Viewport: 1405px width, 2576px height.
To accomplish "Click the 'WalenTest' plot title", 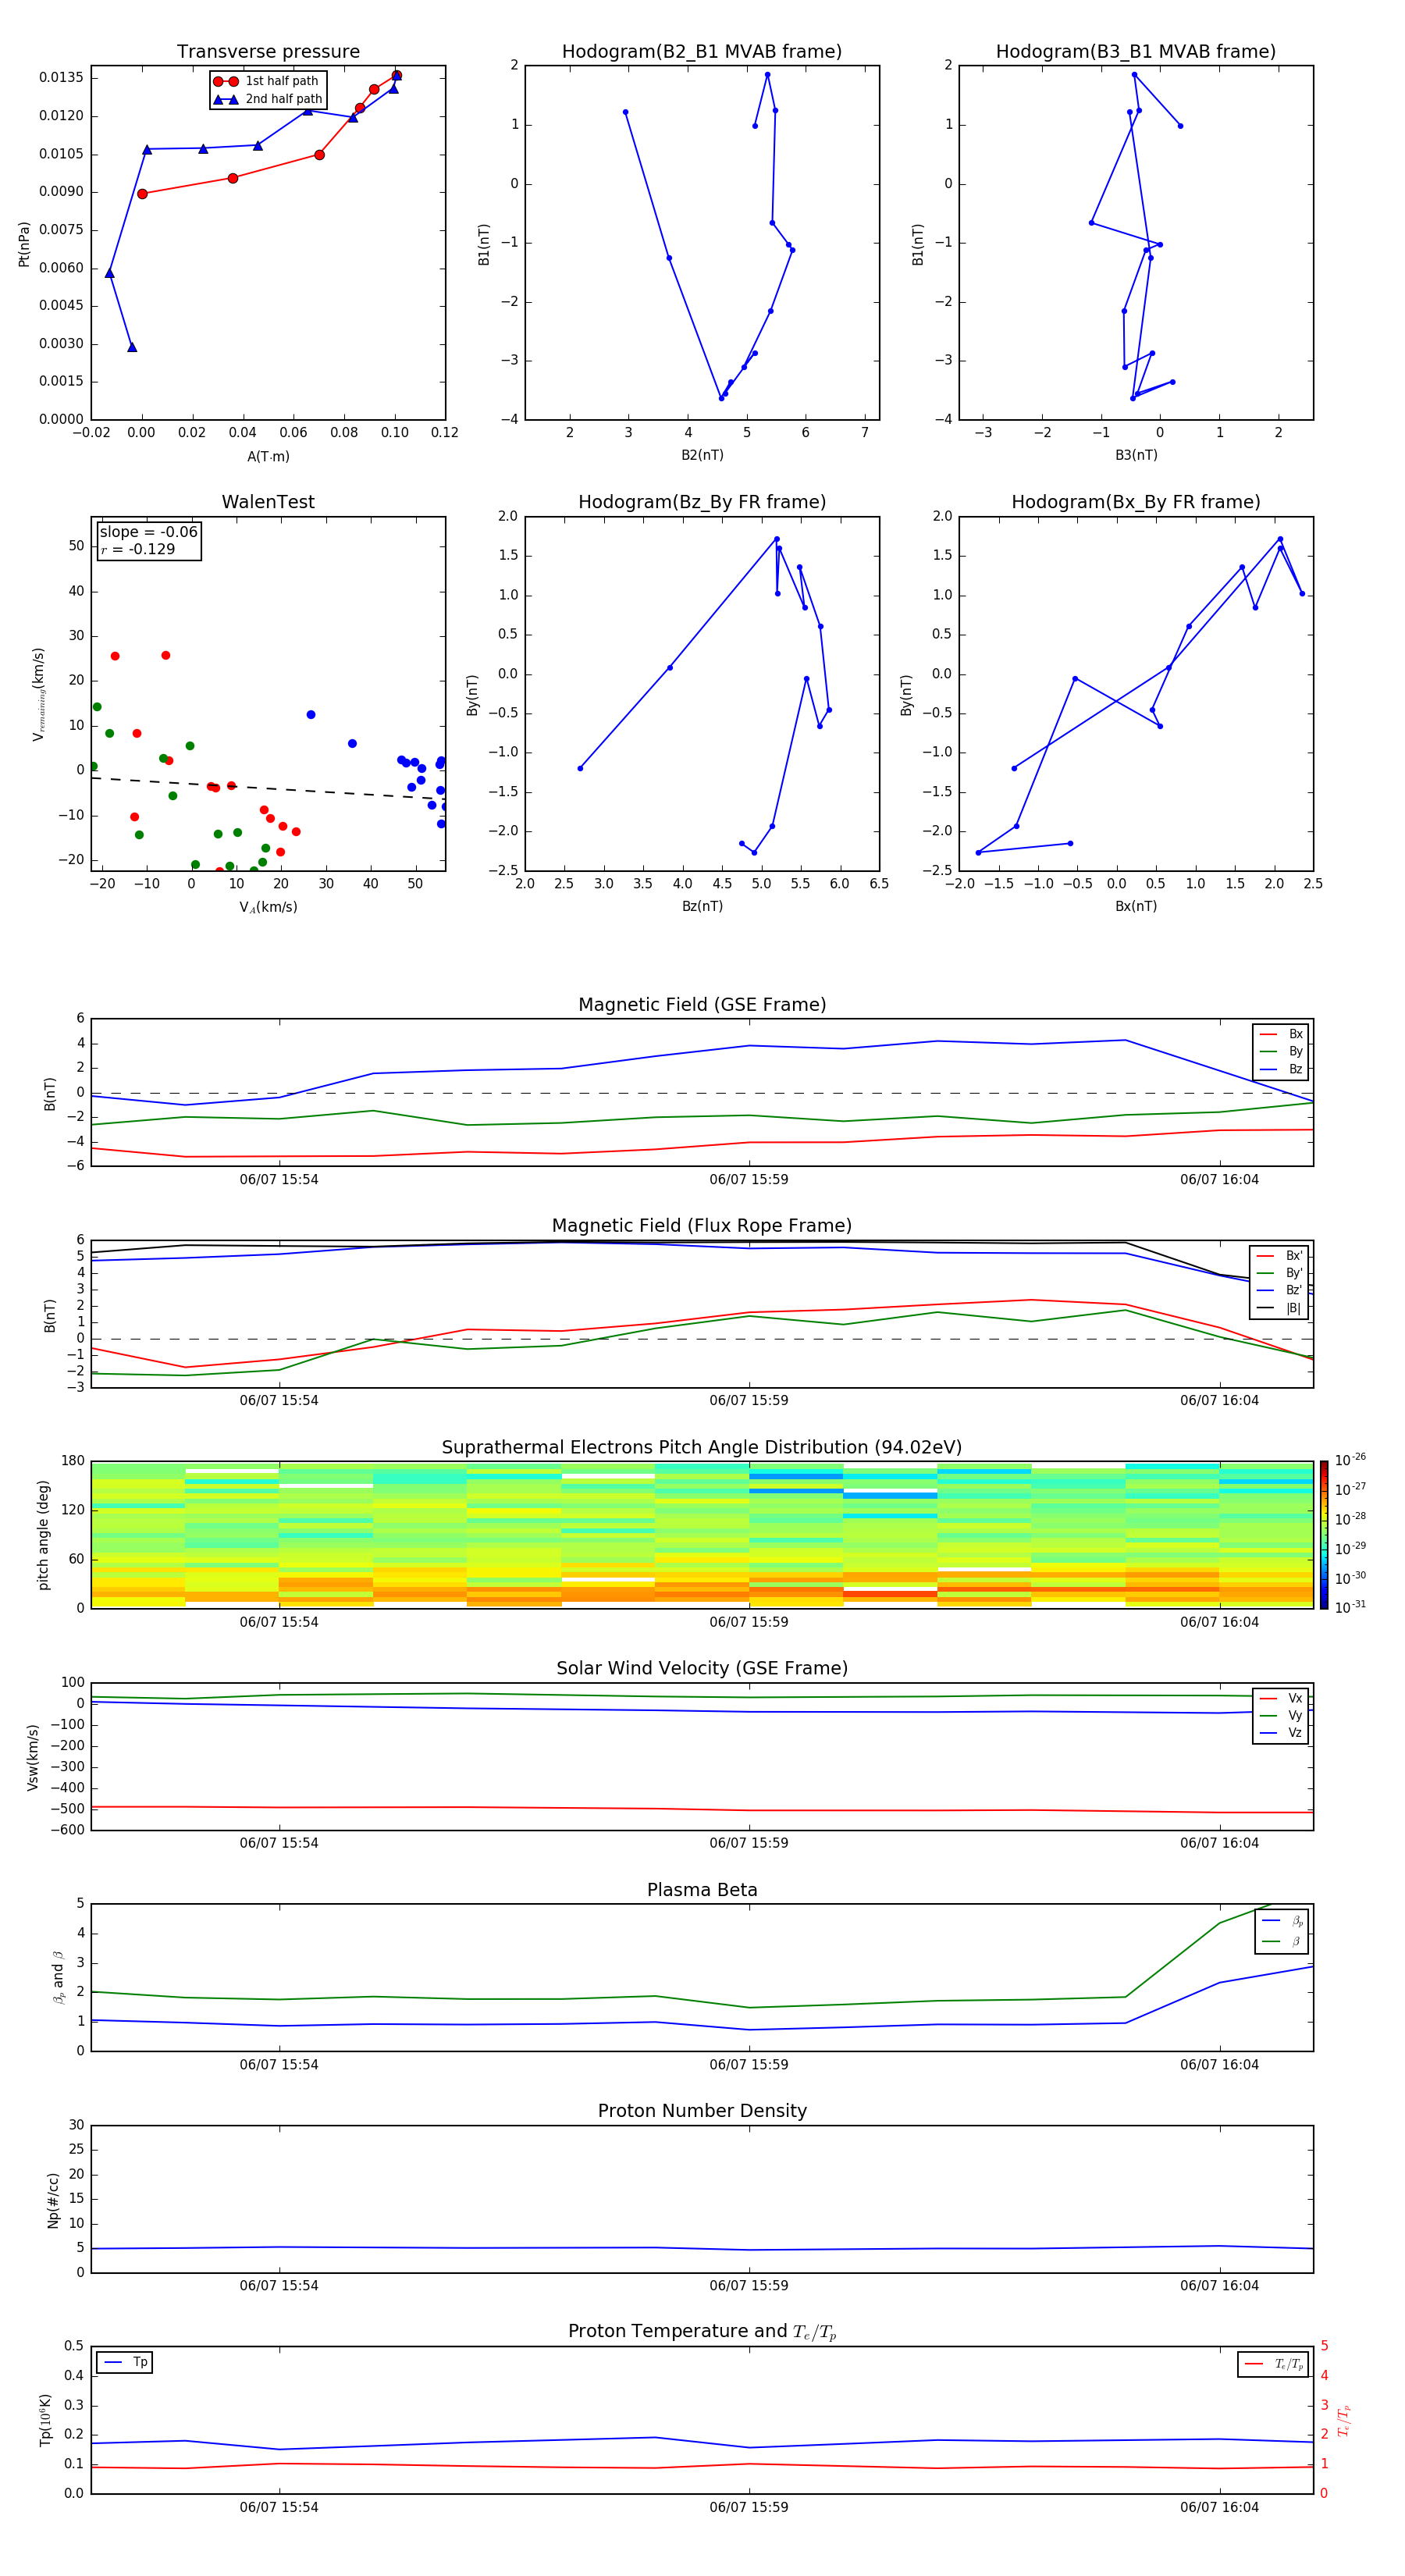I will click(268, 502).
